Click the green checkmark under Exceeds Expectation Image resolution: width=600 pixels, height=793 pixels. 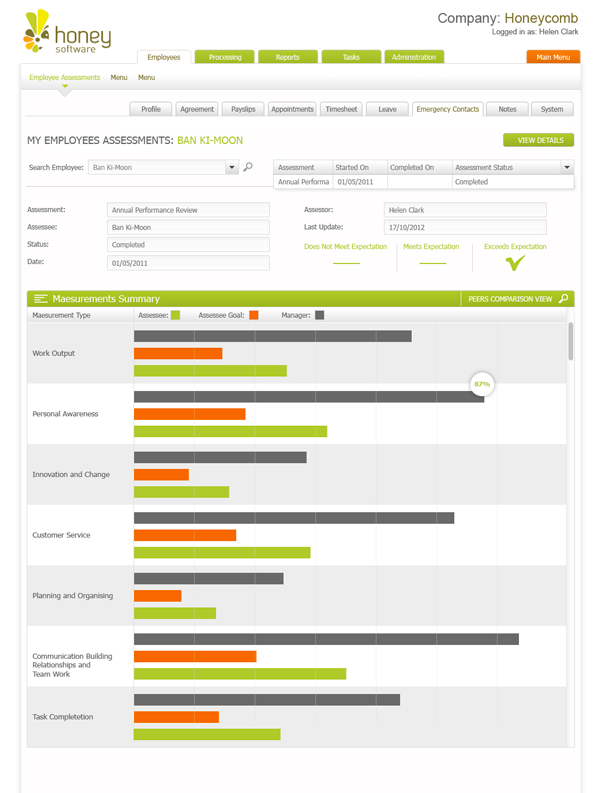515,263
